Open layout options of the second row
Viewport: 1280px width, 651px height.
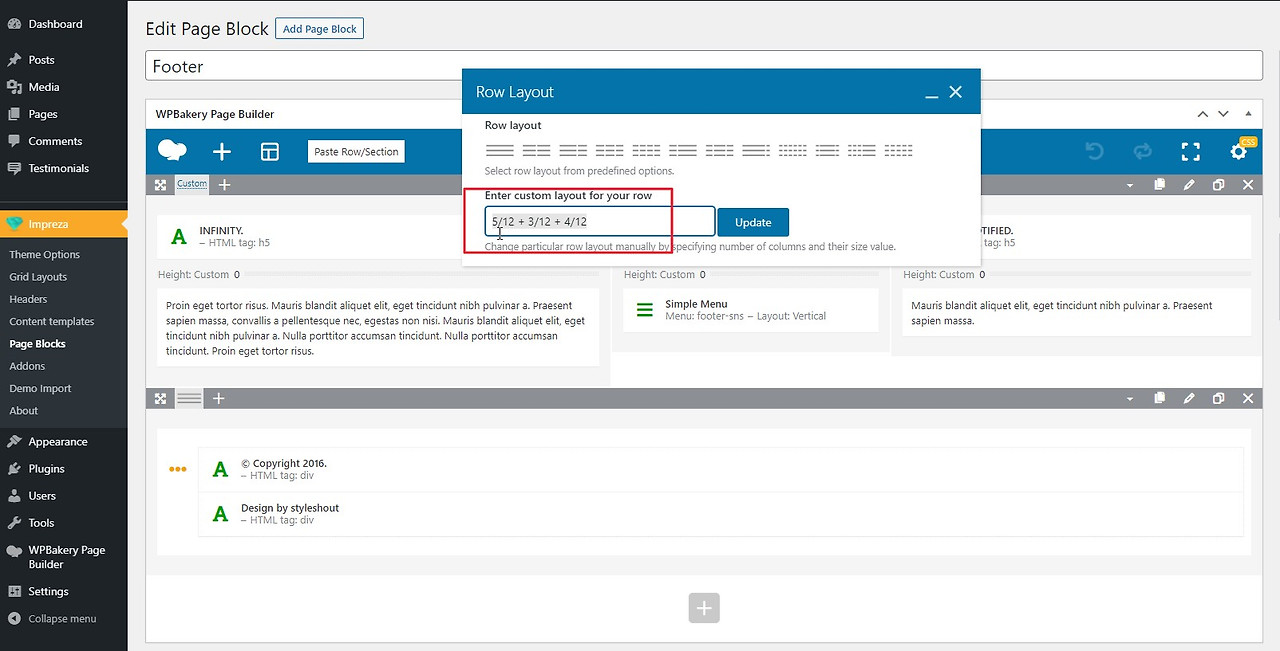point(189,398)
